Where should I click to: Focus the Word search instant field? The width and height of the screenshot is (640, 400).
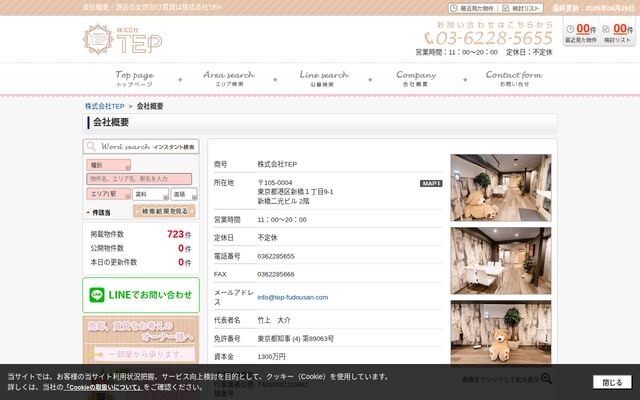tap(141, 147)
